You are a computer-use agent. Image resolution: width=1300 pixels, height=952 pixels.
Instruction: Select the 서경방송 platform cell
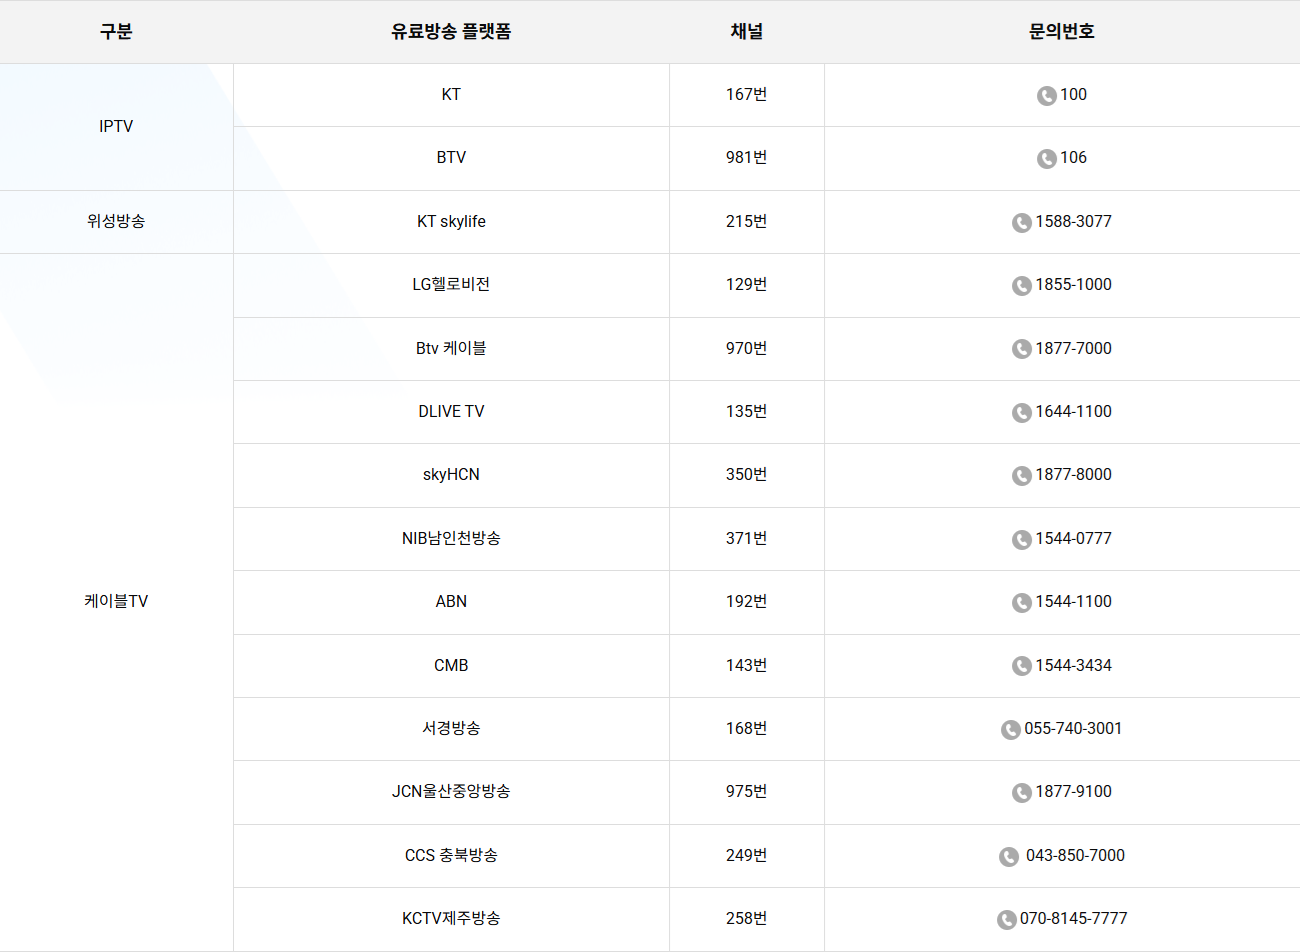pos(451,729)
